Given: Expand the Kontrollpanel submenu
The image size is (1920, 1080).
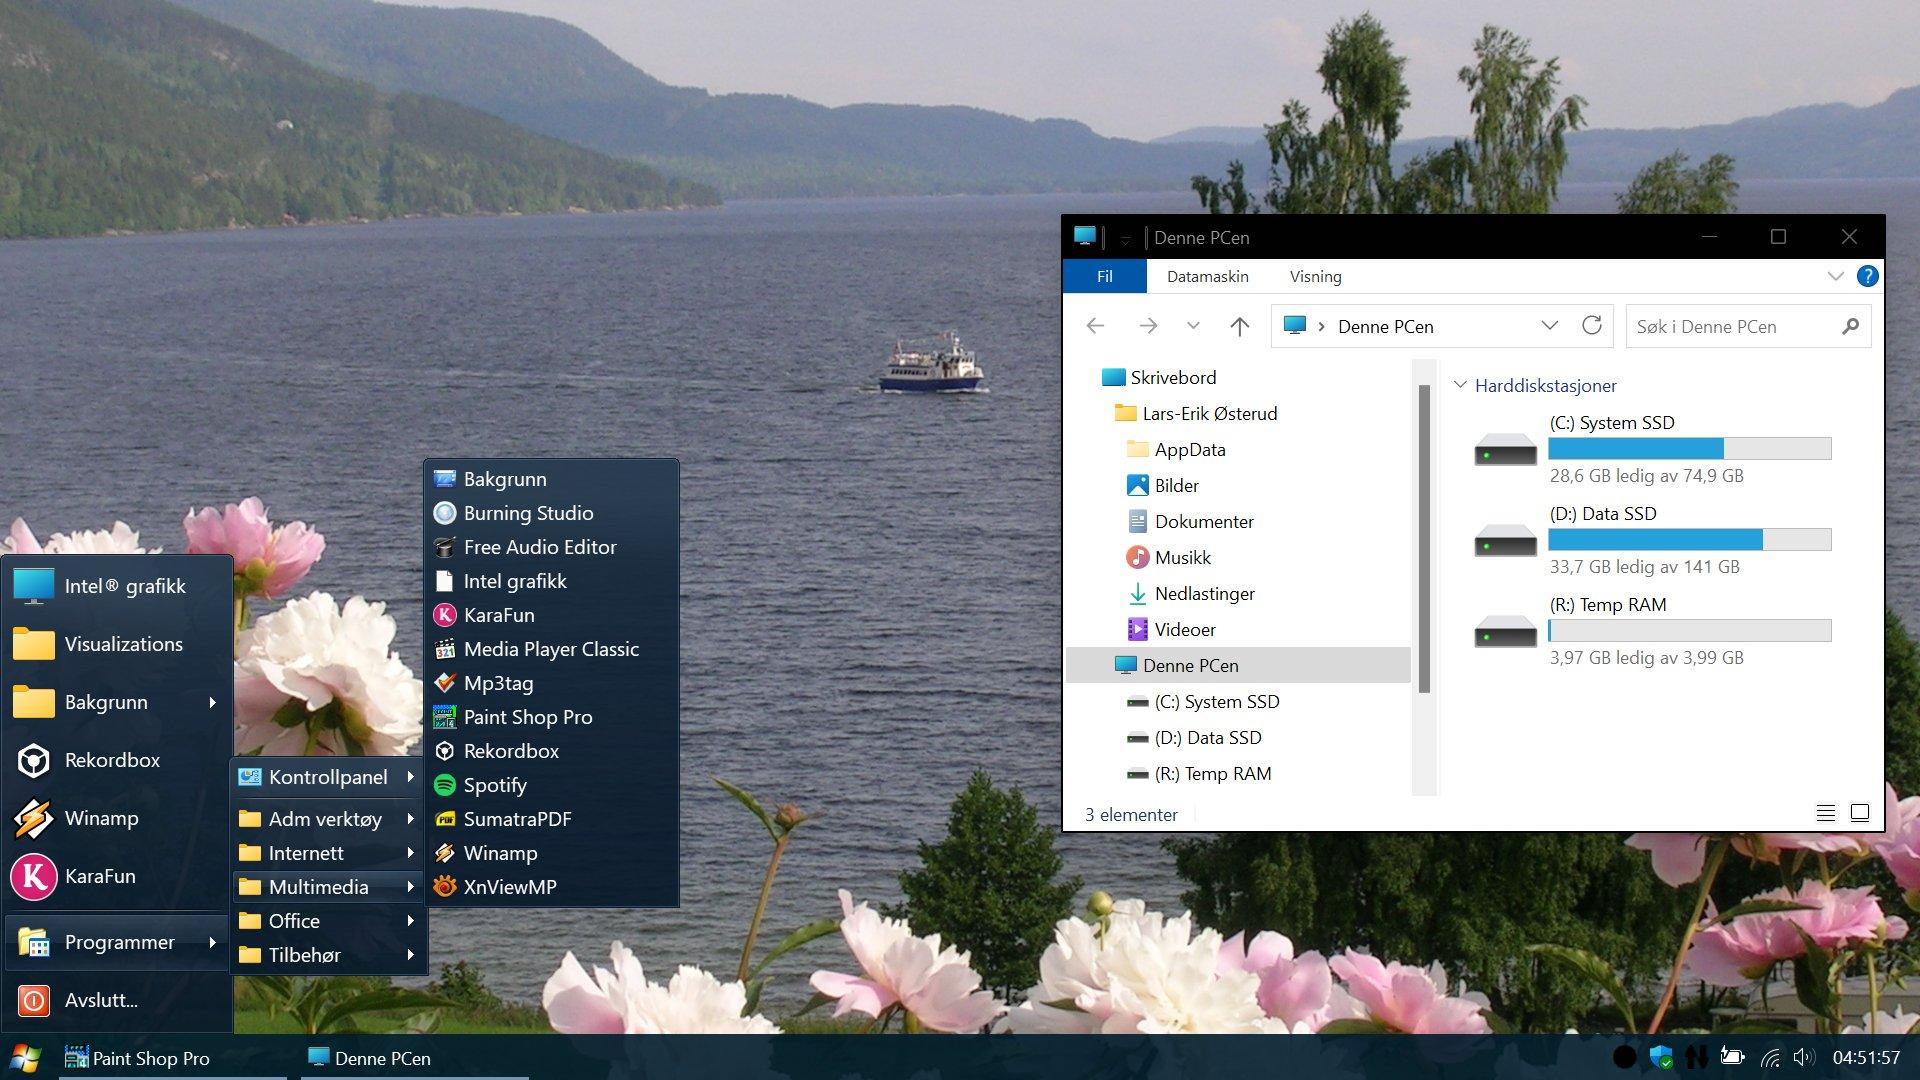Looking at the screenshot, I should tap(329, 777).
